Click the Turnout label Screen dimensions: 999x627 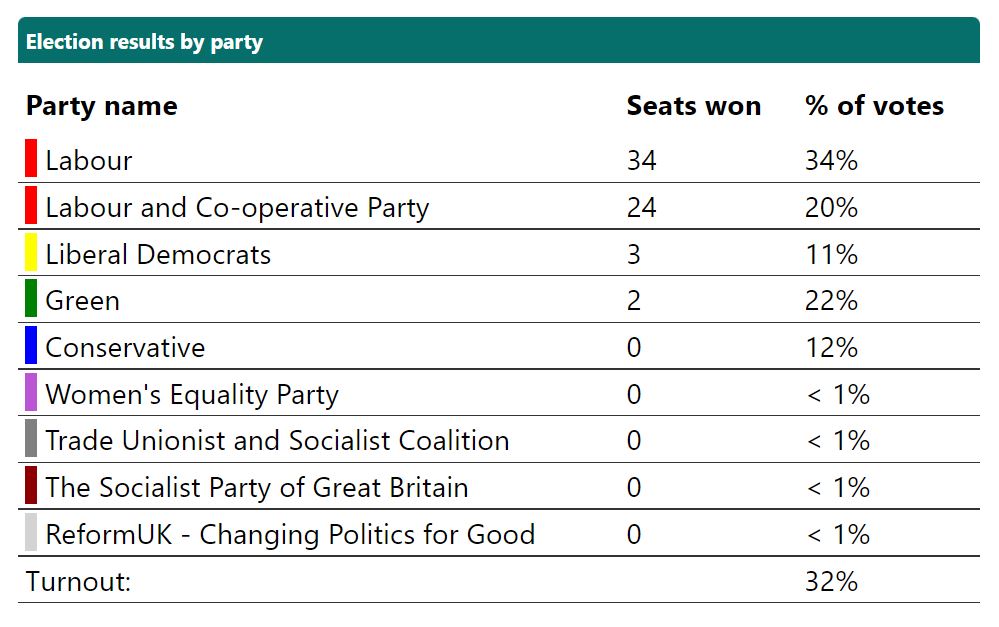coord(79,582)
